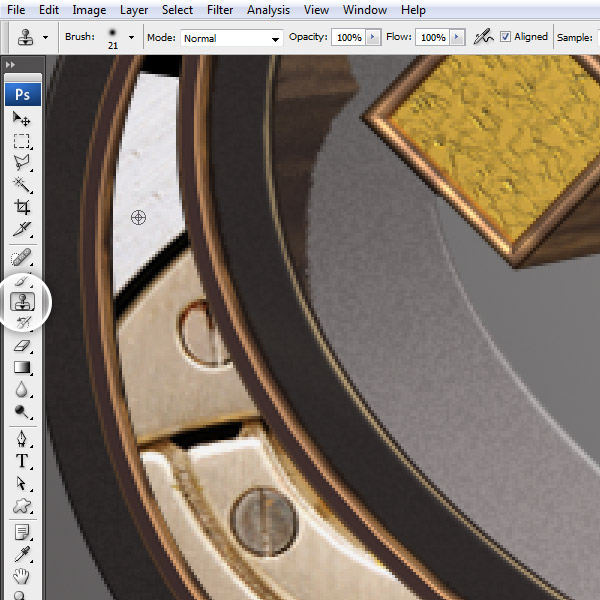Select the Blur tool

click(21, 390)
